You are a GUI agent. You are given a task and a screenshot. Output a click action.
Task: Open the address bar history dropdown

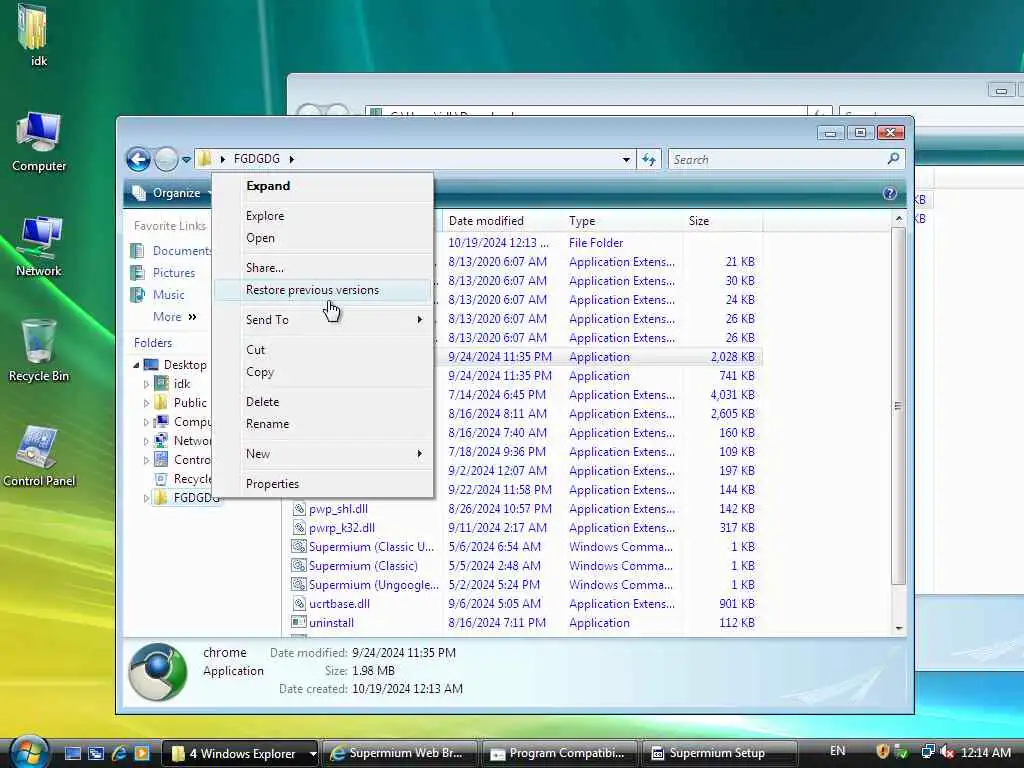click(626, 159)
